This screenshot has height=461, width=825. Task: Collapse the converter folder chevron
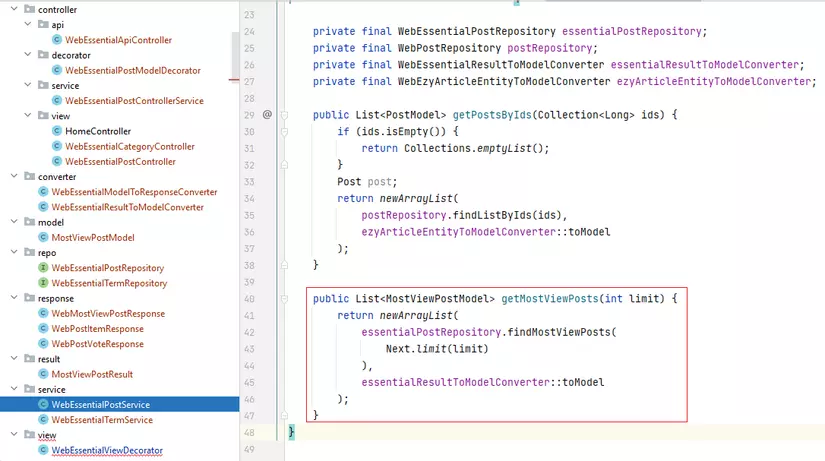[x=14, y=176]
